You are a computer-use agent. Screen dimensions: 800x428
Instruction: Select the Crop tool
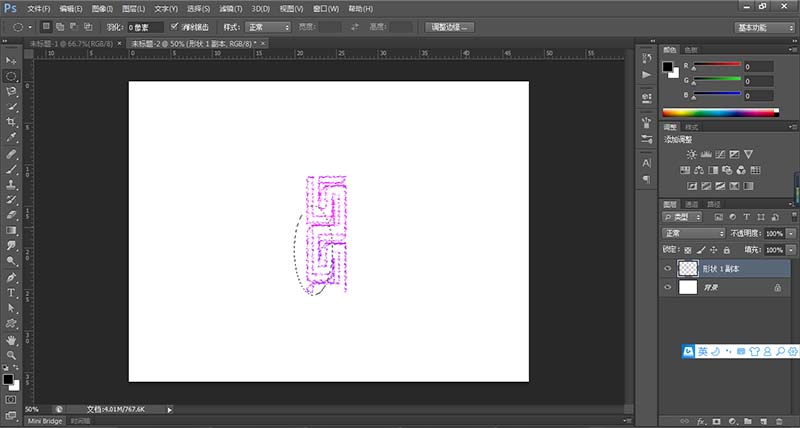pyautogui.click(x=11, y=122)
